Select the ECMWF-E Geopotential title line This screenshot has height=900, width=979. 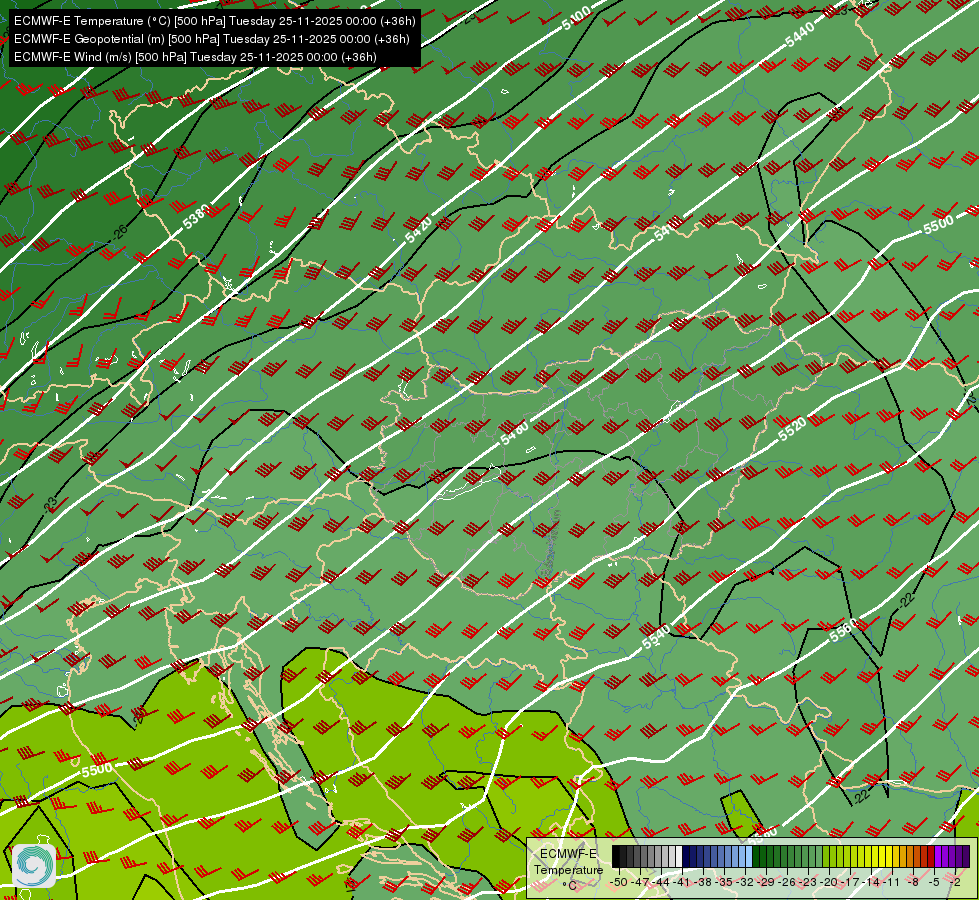click(212, 39)
